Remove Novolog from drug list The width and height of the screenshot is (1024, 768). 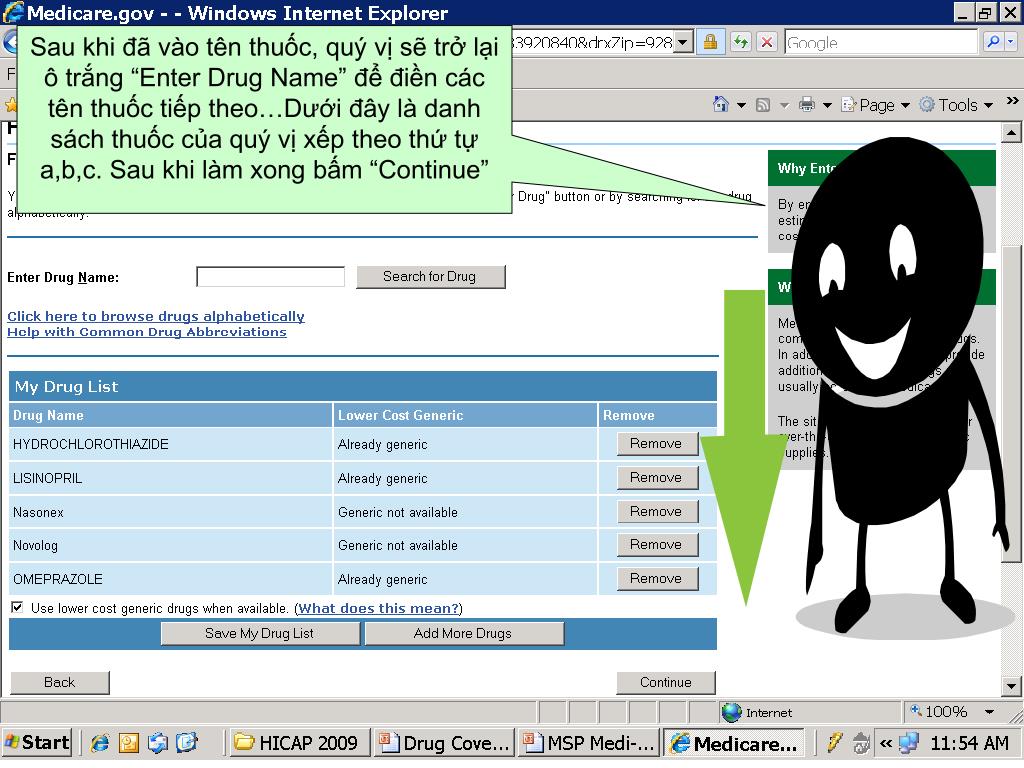657,544
